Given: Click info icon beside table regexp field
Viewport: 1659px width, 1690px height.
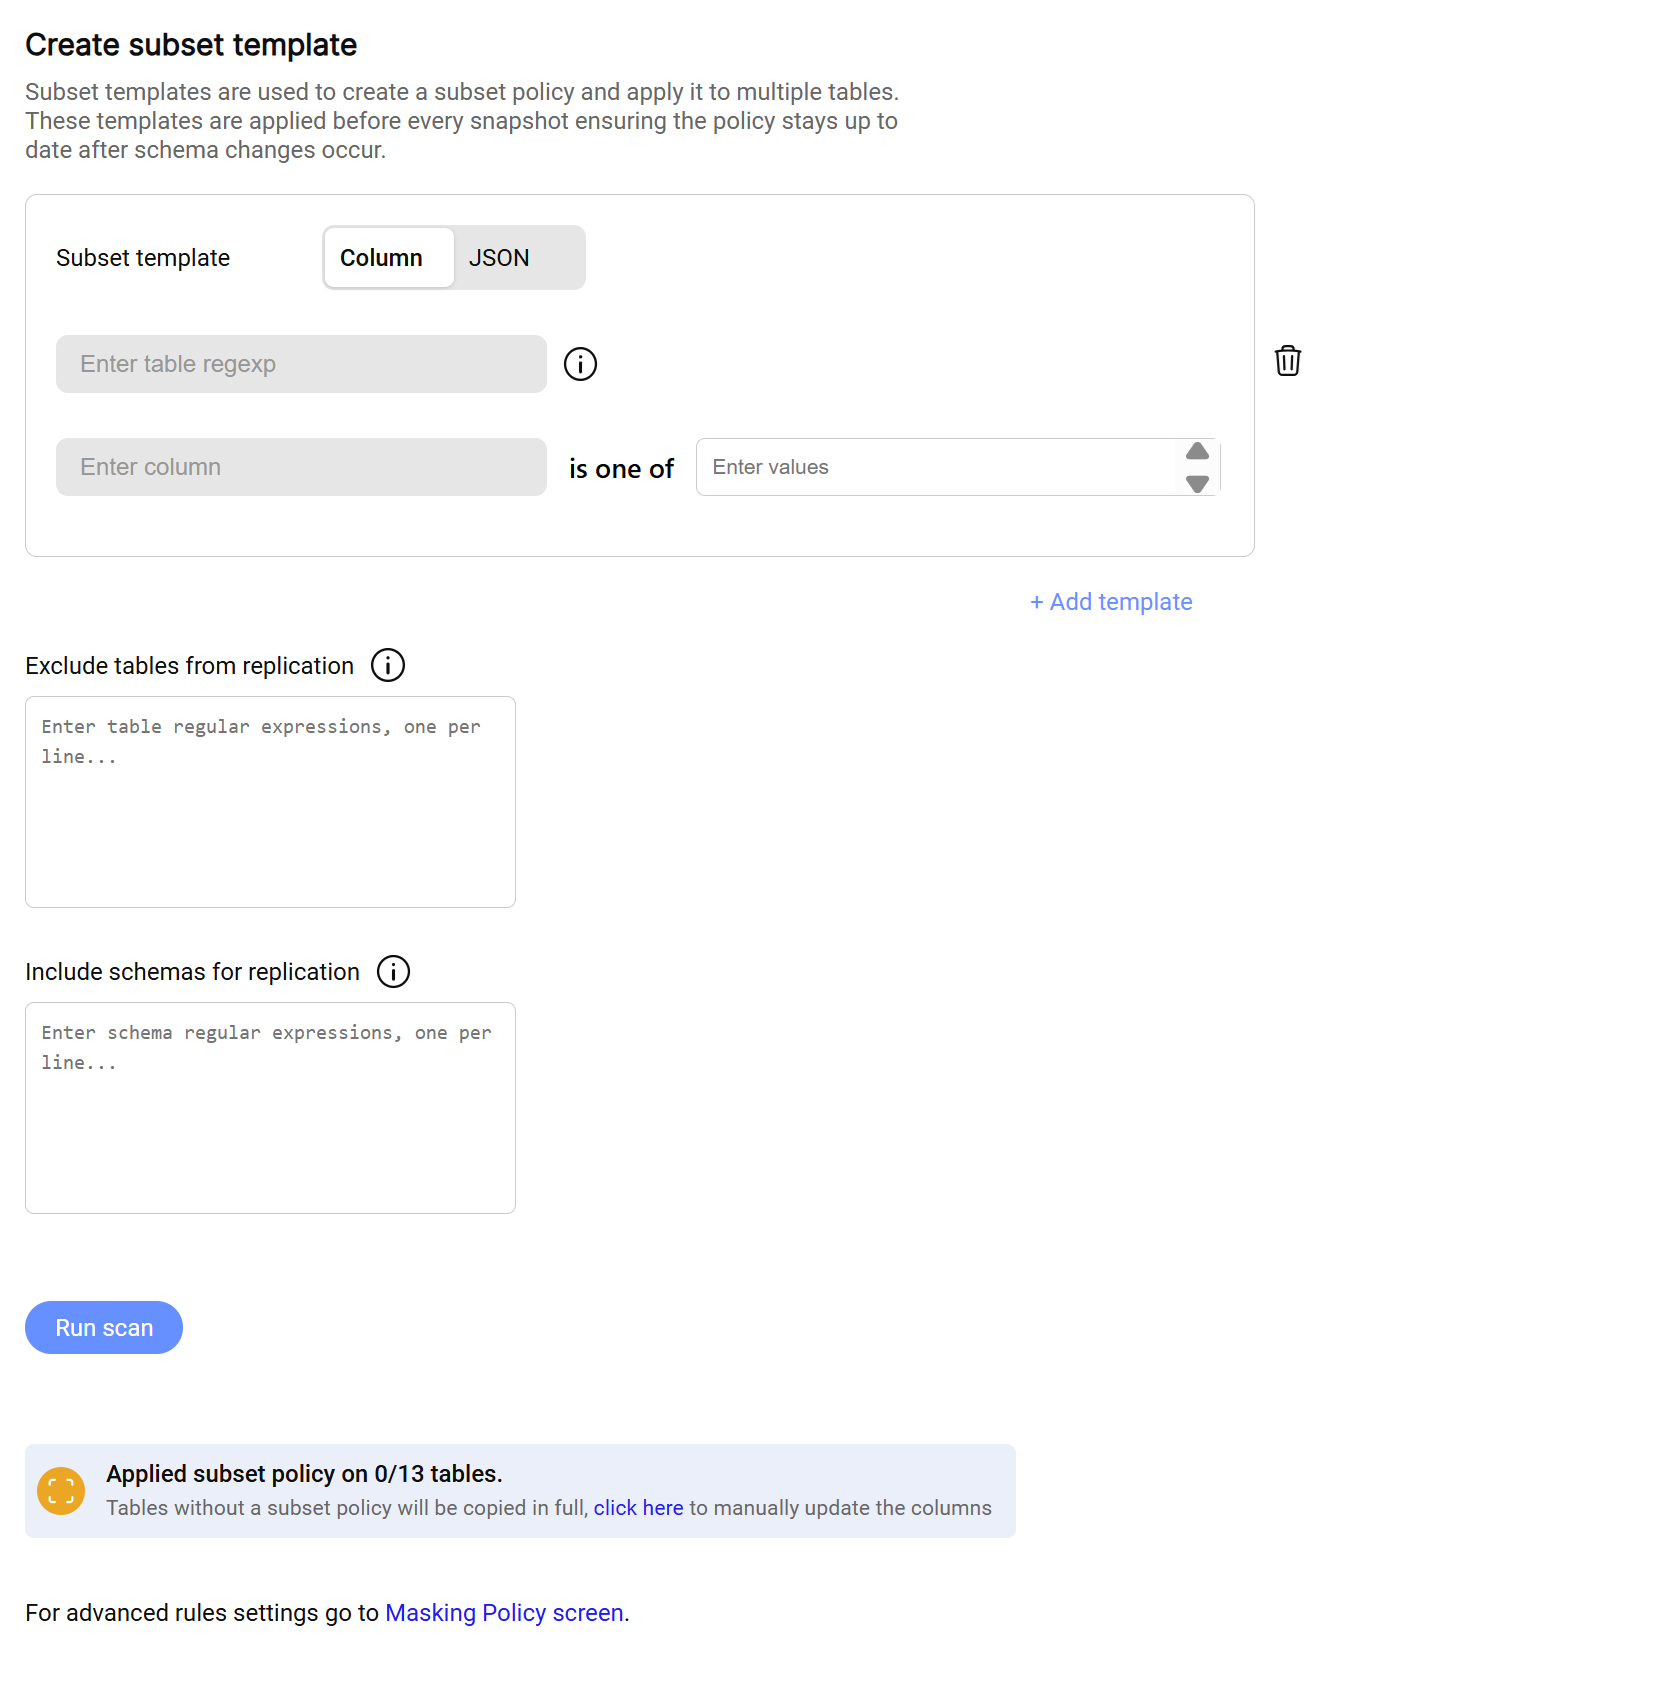Looking at the screenshot, I should [x=580, y=364].
